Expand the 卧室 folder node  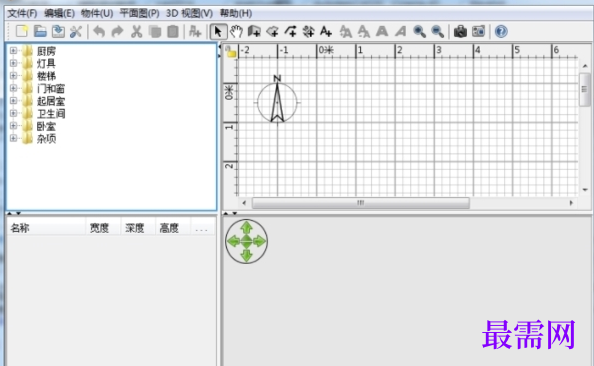(x=13, y=125)
